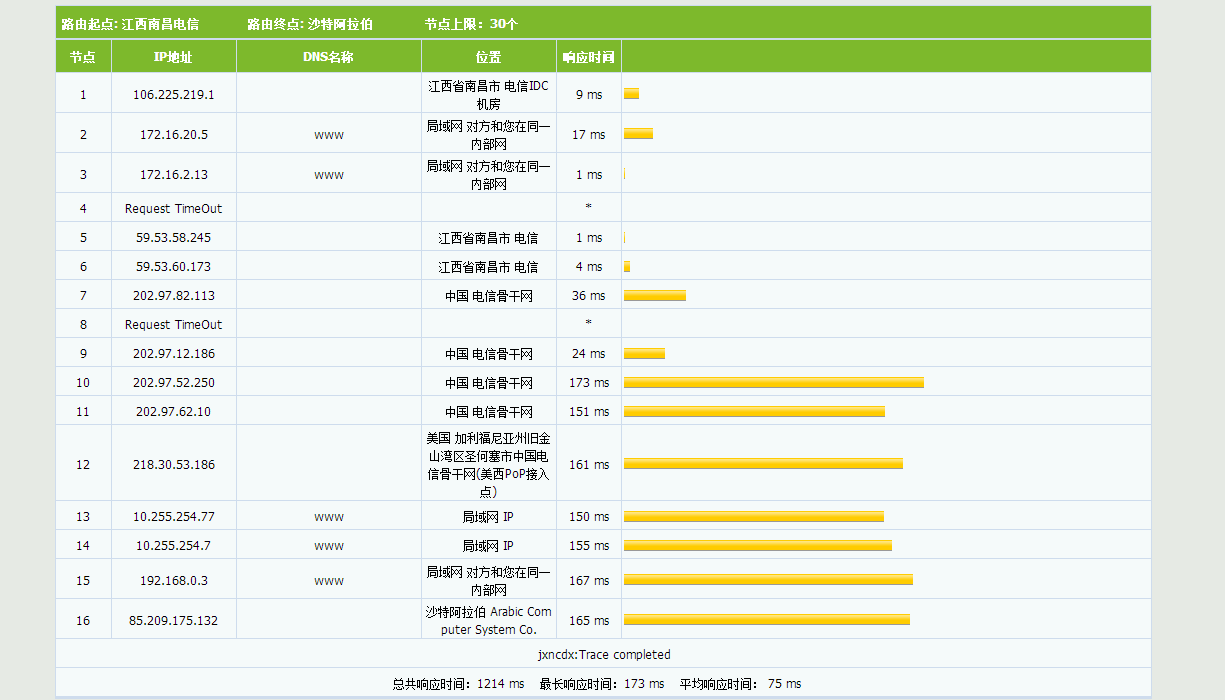Screen dimensions: 1225x700
Task: Click 总共响应时间: 1214 ms summary
Action: pos(458,684)
